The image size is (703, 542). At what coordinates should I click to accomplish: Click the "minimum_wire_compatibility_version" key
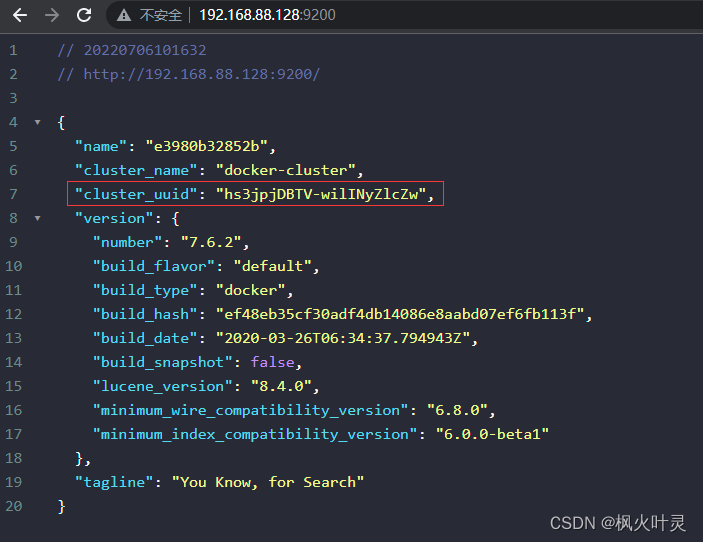tap(250, 410)
